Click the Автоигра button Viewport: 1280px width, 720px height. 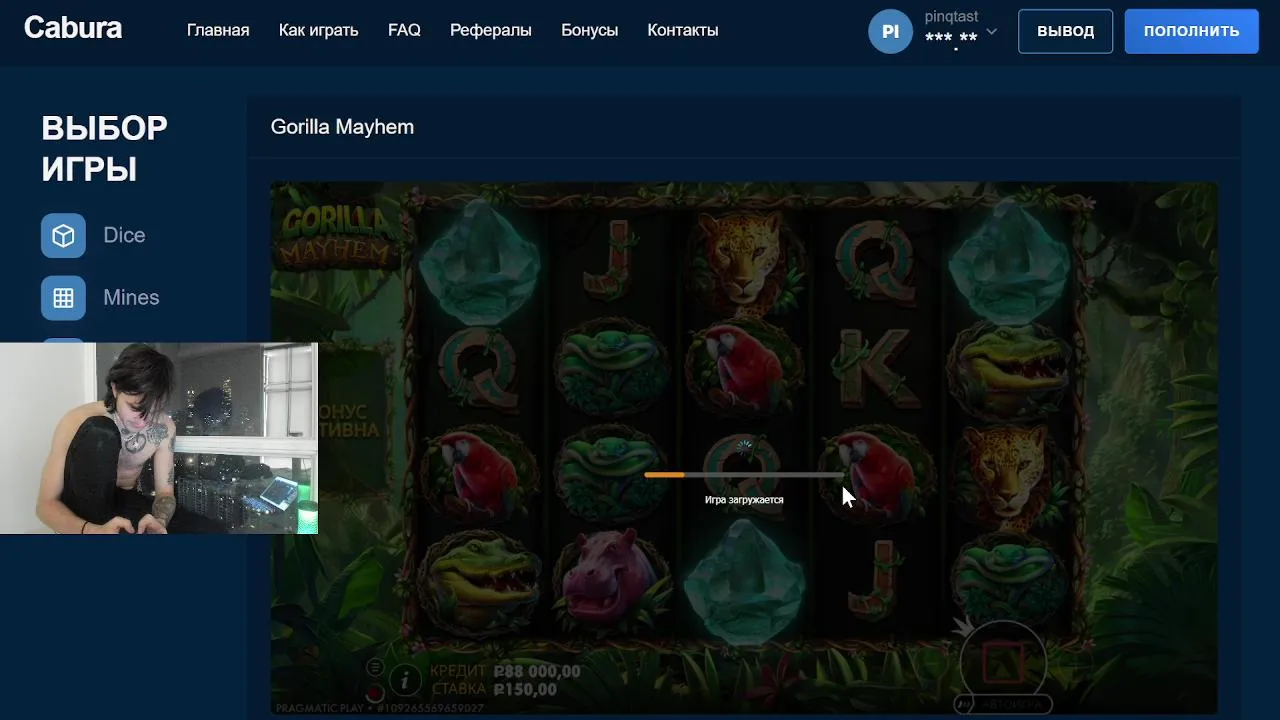click(x=1003, y=704)
